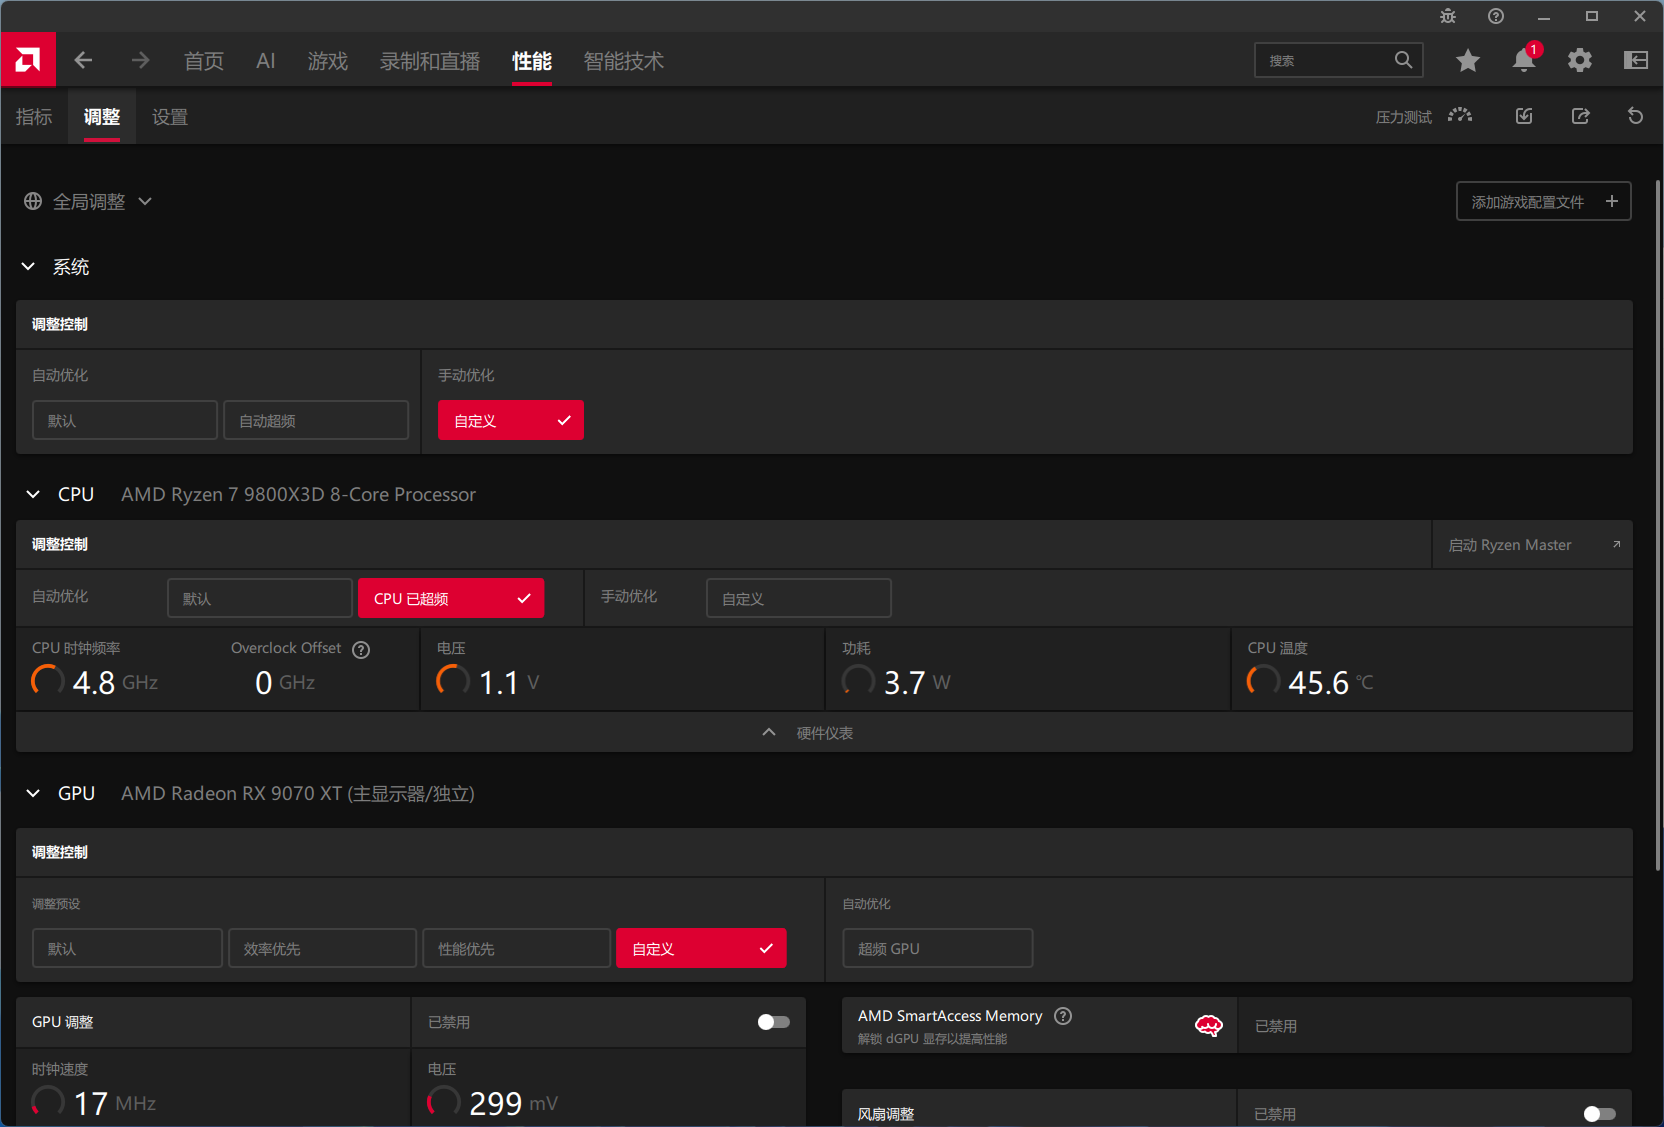Click the reset undo icon
The height and width of the screenshot is (1127, 1664).
point(1635,116)
